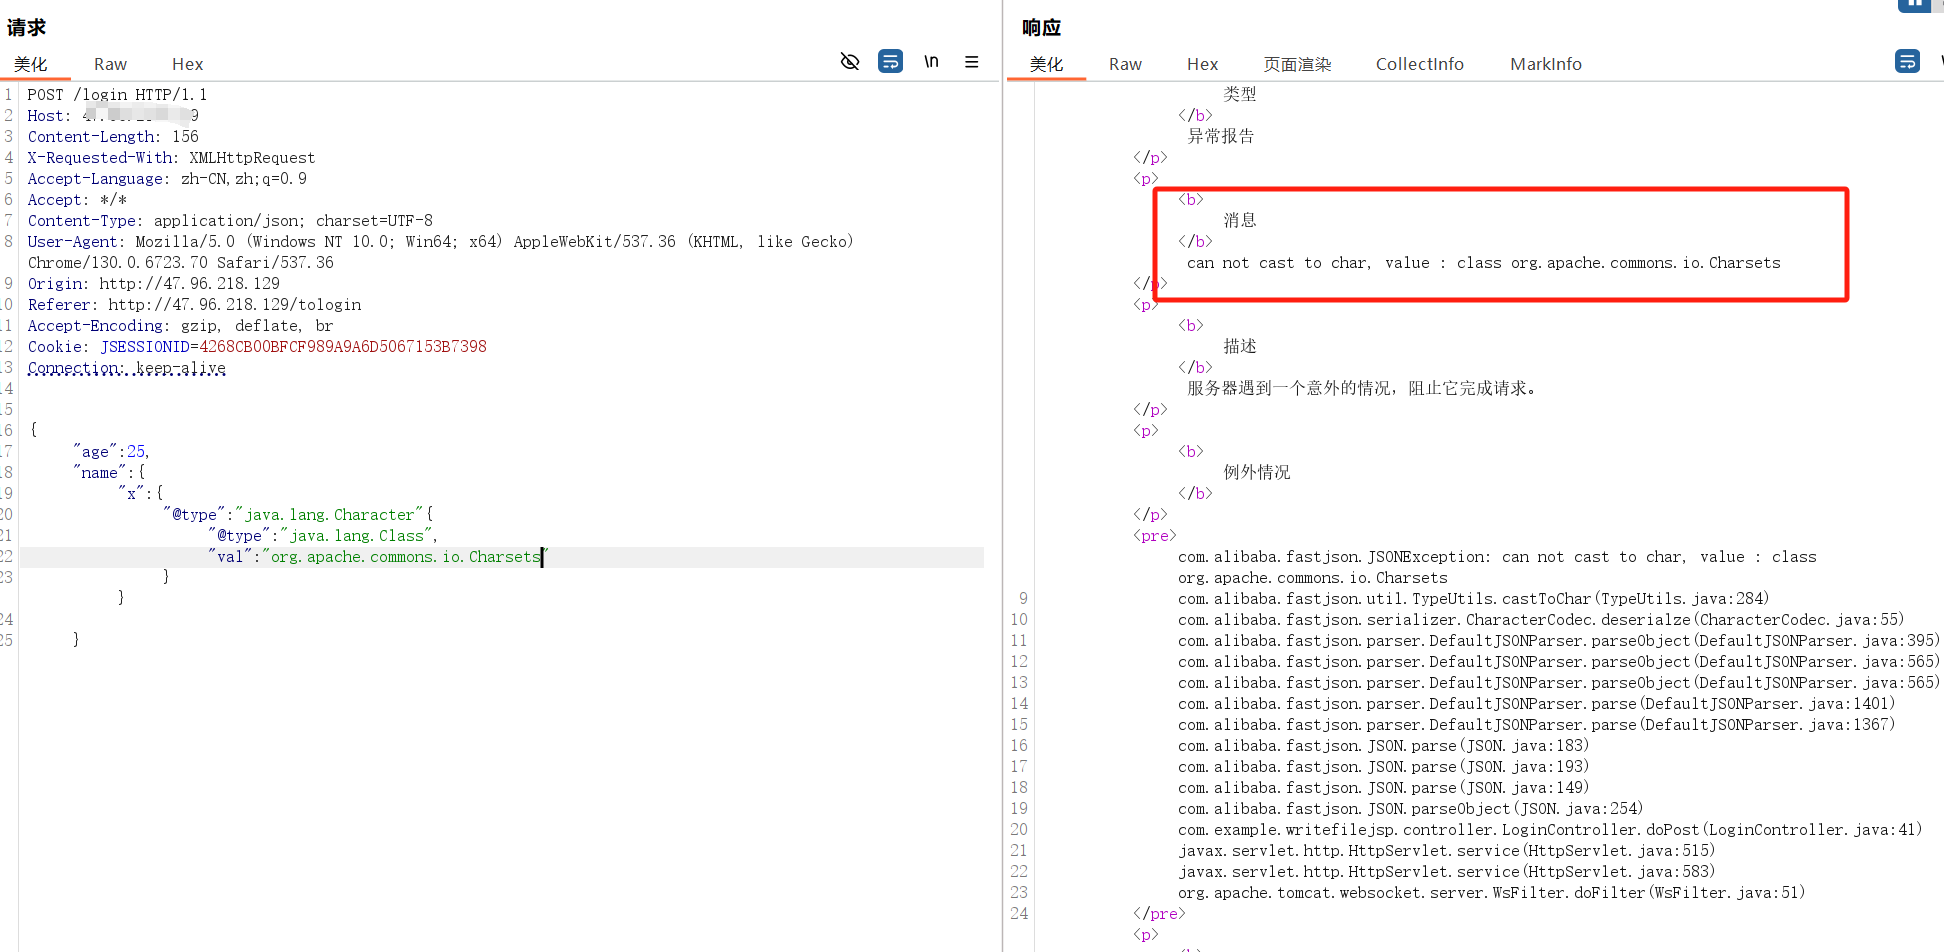Click side-by-side layout icon at top right

pos(1913,5)
